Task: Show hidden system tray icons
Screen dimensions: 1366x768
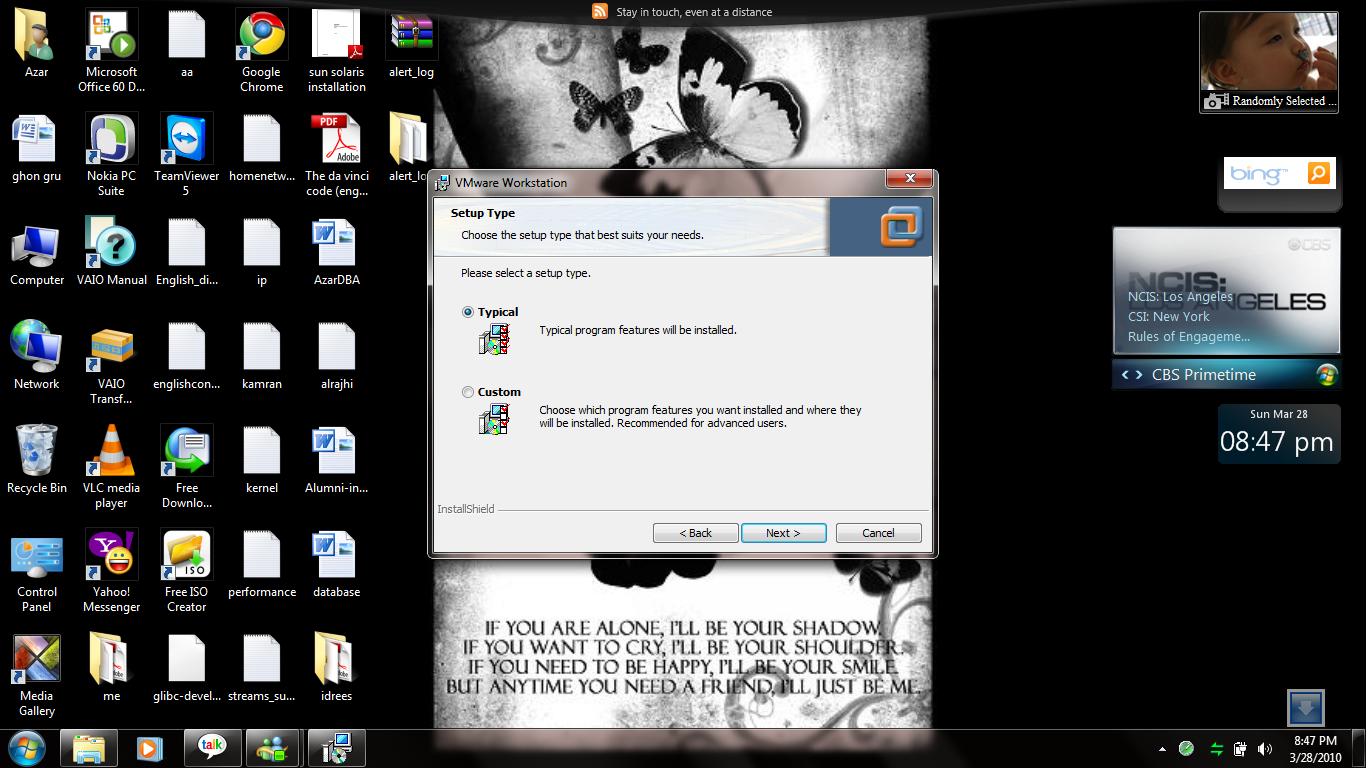Action: click(1162, 749)
